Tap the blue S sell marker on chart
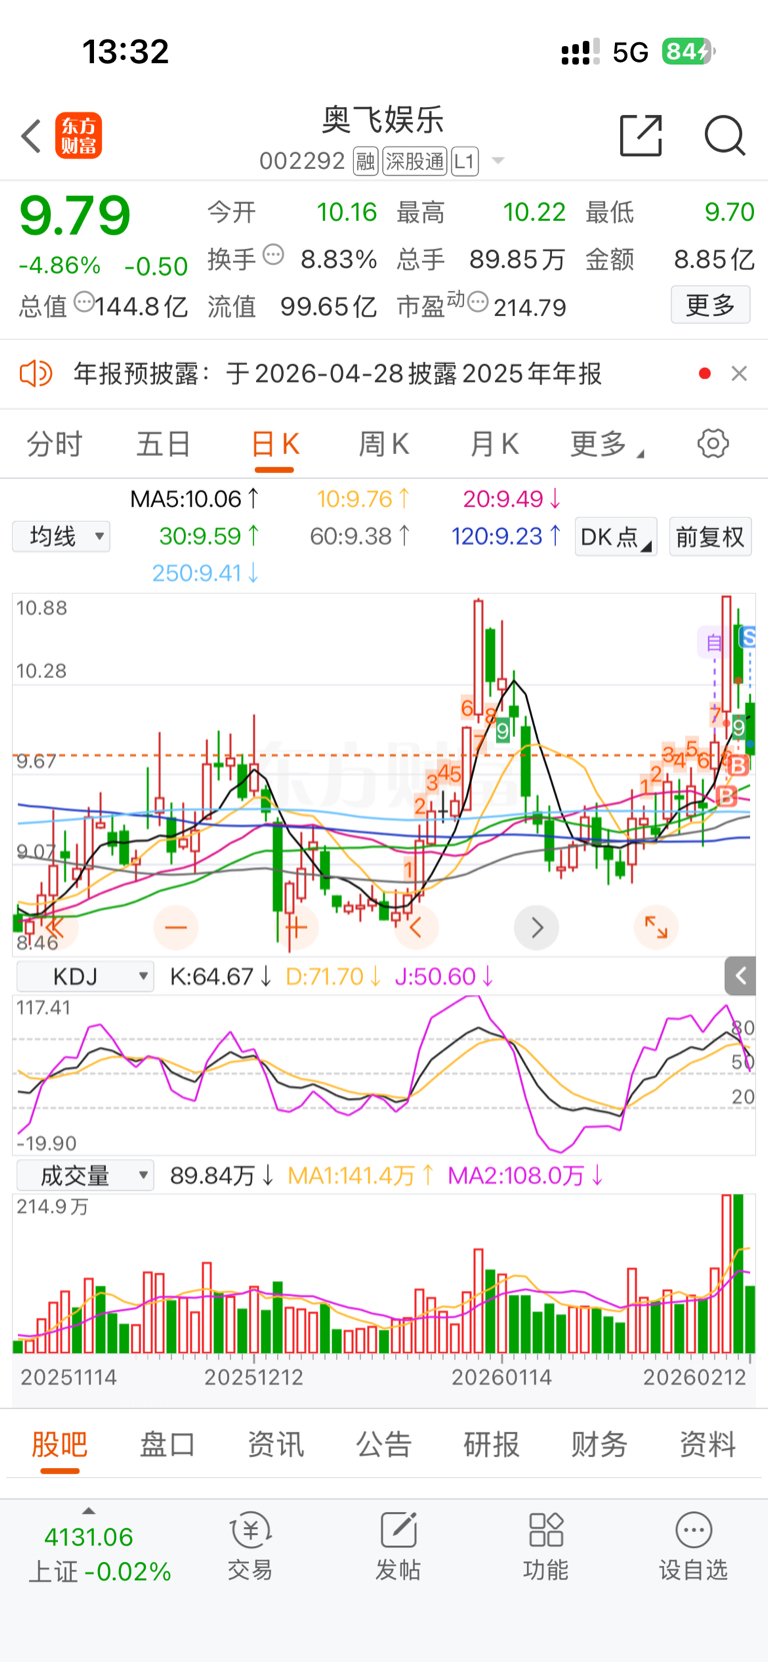Viewport: 768px width, 1663px height. (x=747, y=636)
